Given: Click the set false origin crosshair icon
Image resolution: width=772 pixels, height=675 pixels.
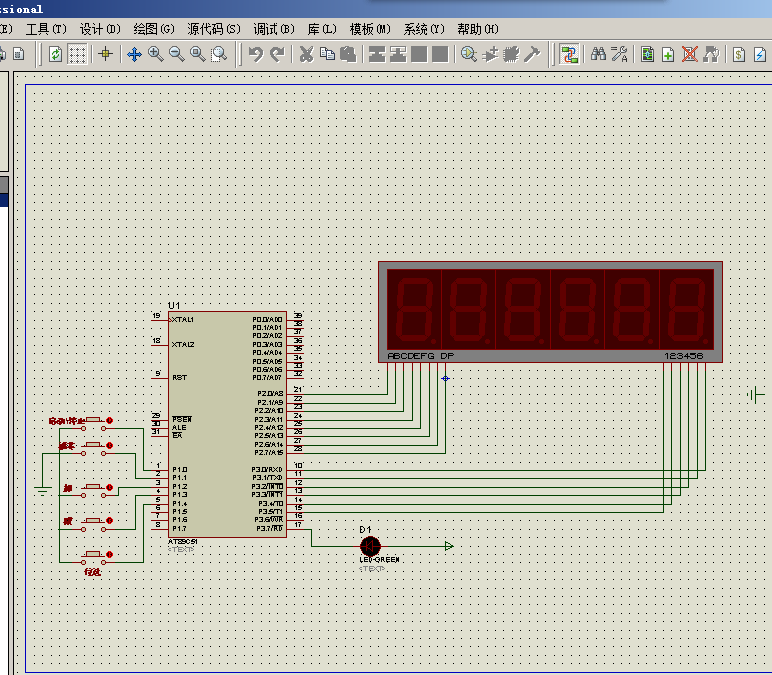Looking at the screenshot, I should [105, 54].
